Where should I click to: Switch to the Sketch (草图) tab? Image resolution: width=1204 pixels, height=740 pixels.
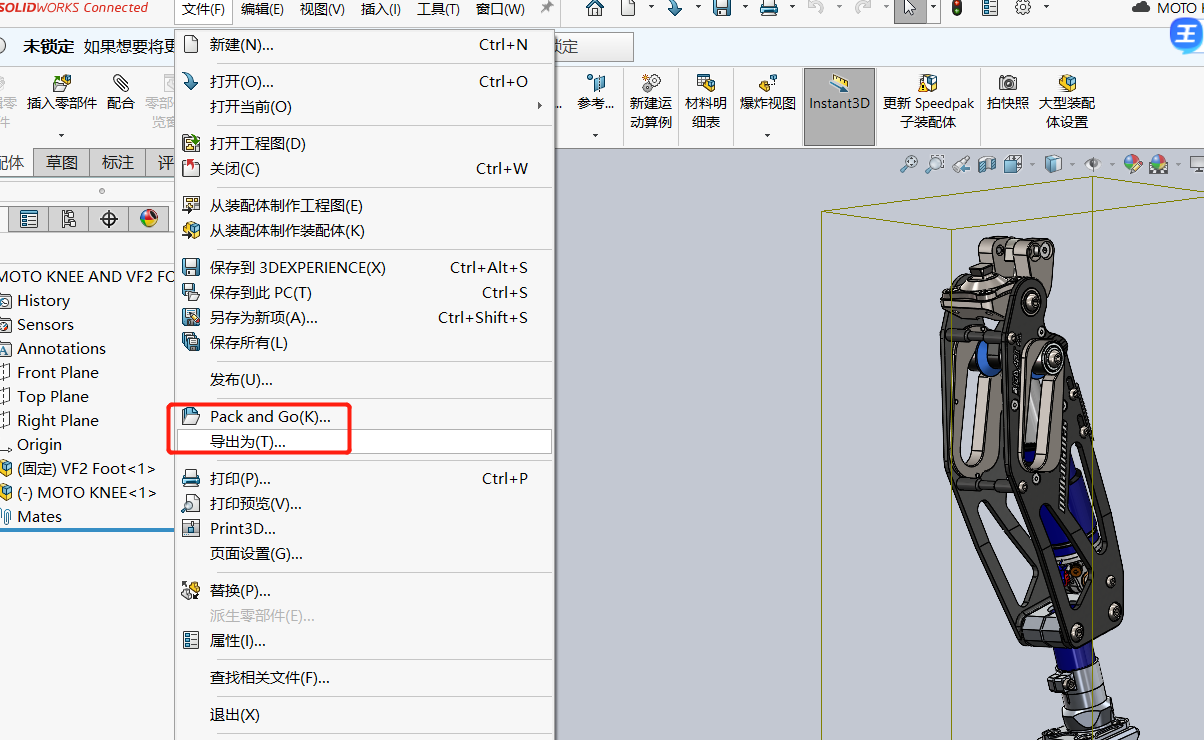point(61,162)
